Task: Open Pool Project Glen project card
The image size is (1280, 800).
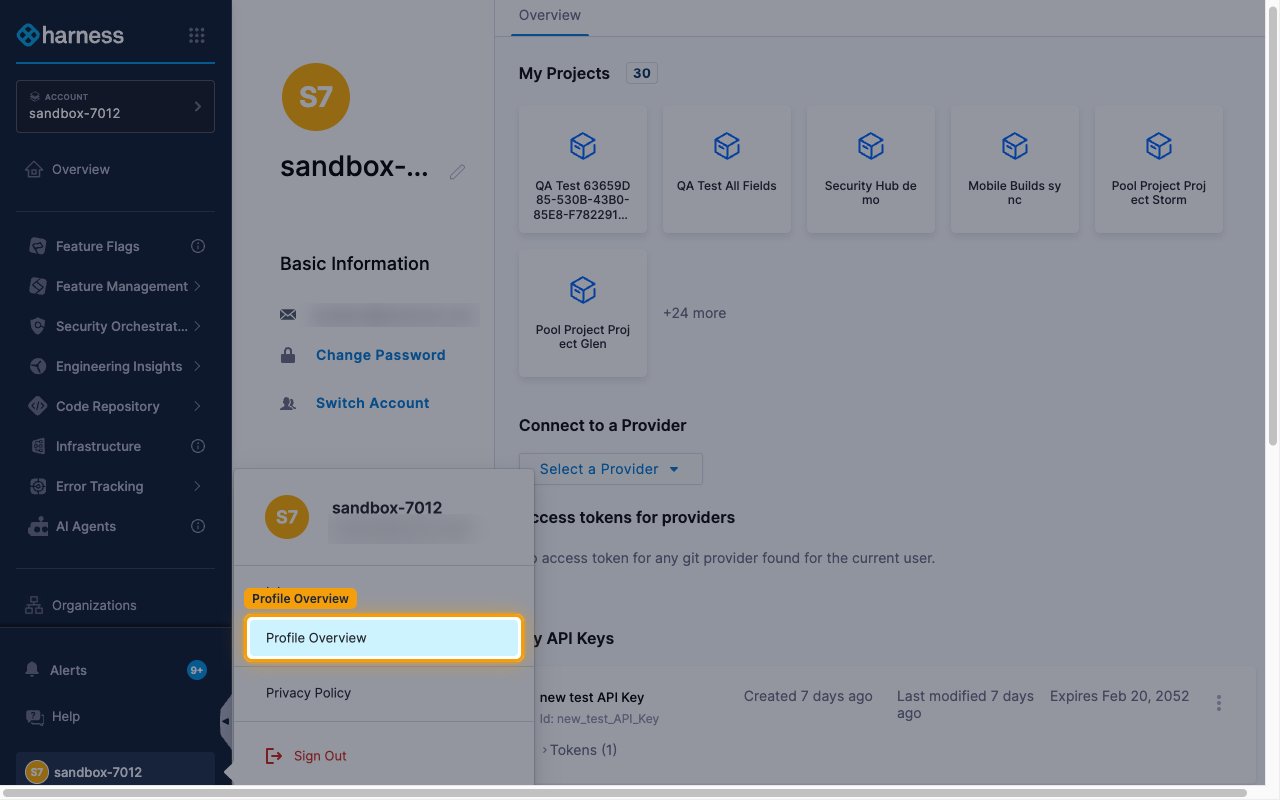Action: click(x=583, y=314)
